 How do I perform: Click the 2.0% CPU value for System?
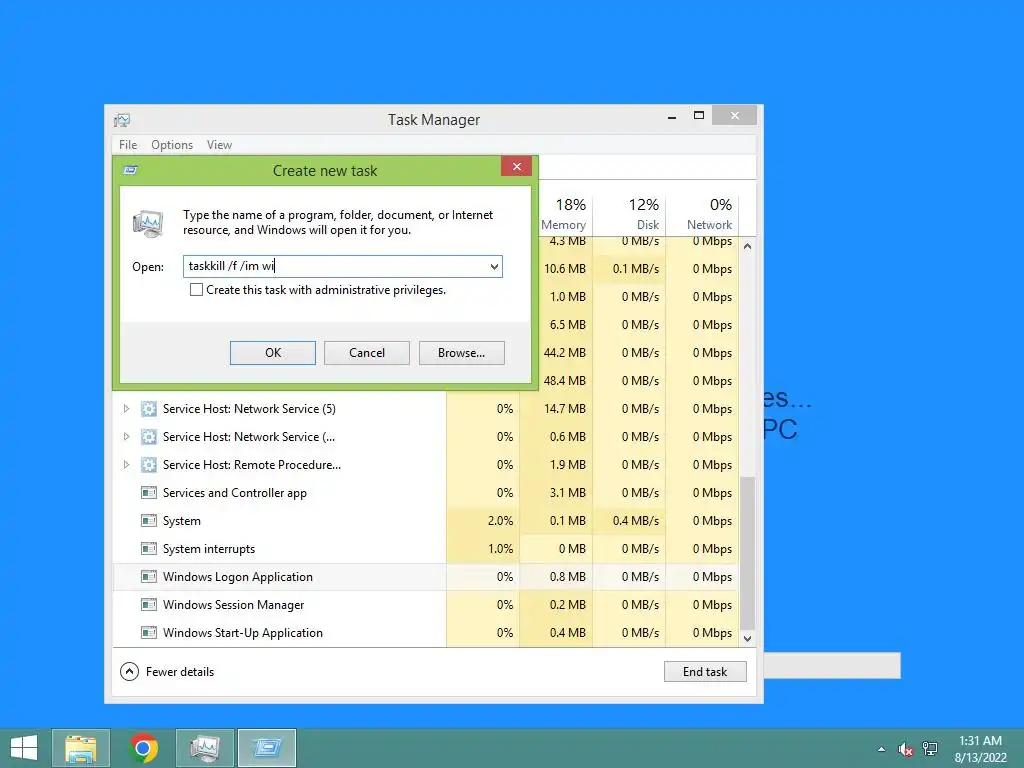pos(500,521)
